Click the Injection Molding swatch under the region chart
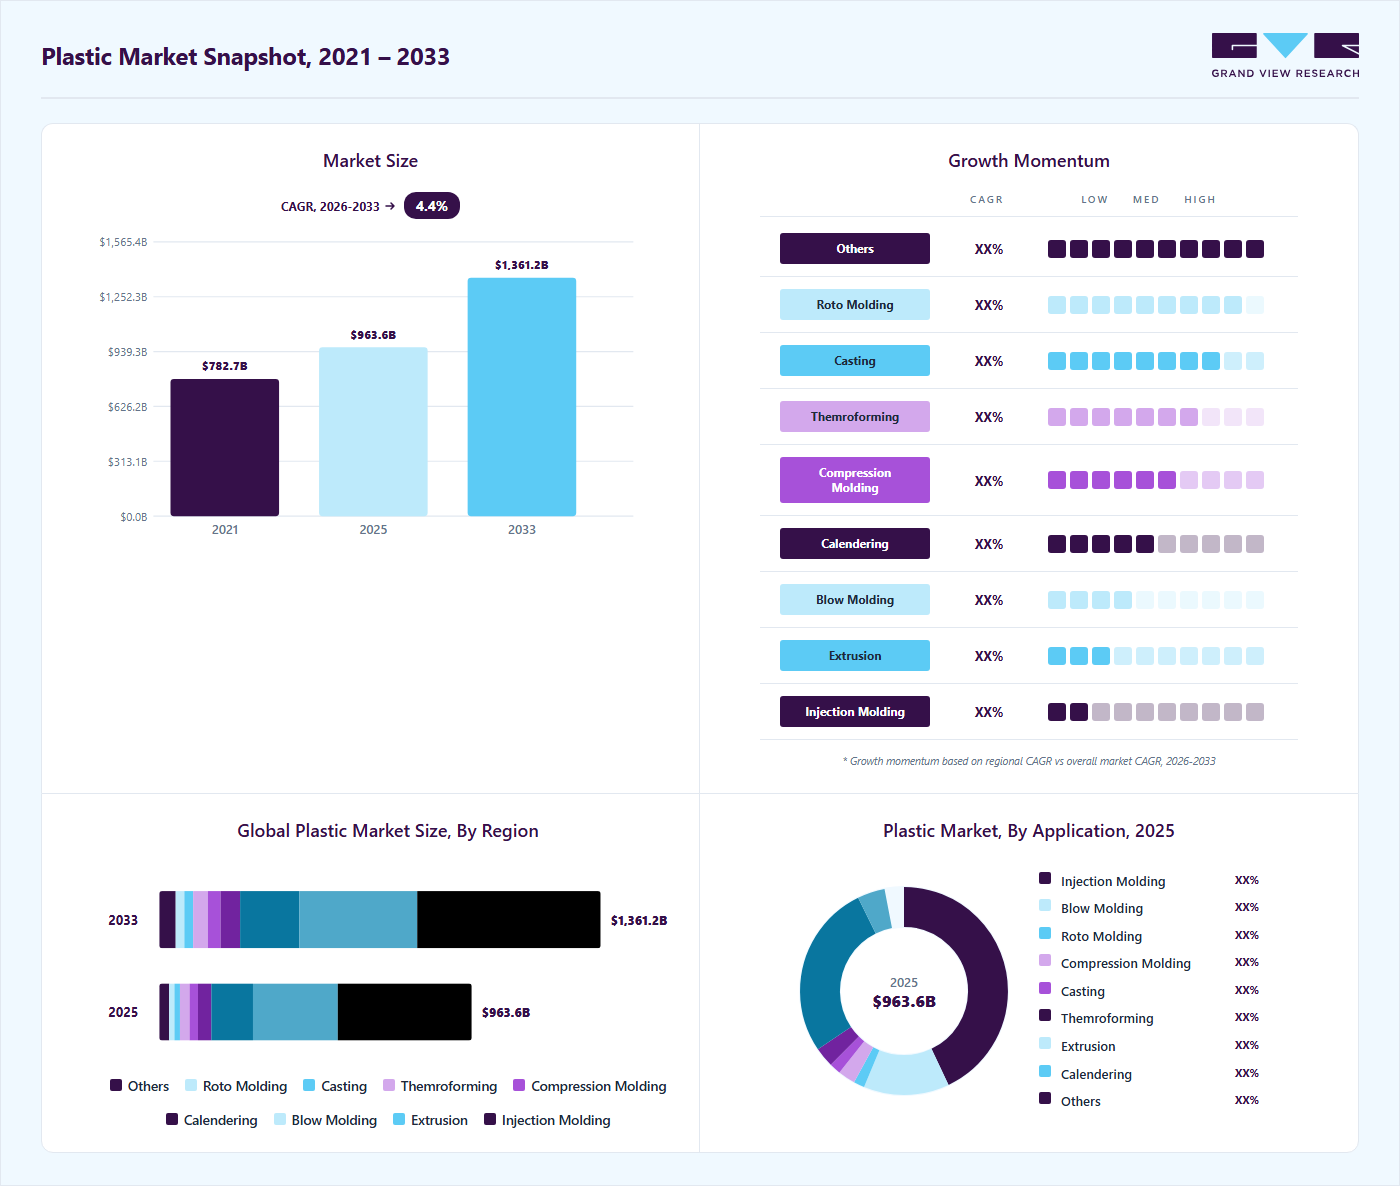Screen dimensions: 1400x1187 tap(490, 1119)
